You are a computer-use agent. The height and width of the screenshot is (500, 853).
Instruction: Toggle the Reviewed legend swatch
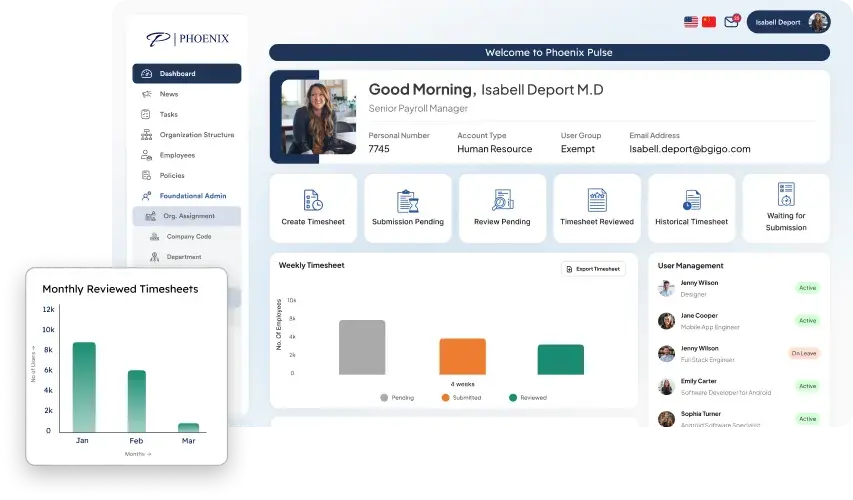[512, 398]
